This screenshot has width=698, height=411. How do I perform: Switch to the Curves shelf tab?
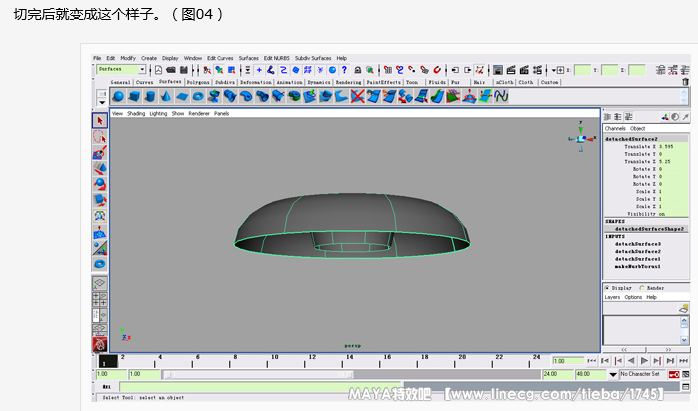coord(144,82)
